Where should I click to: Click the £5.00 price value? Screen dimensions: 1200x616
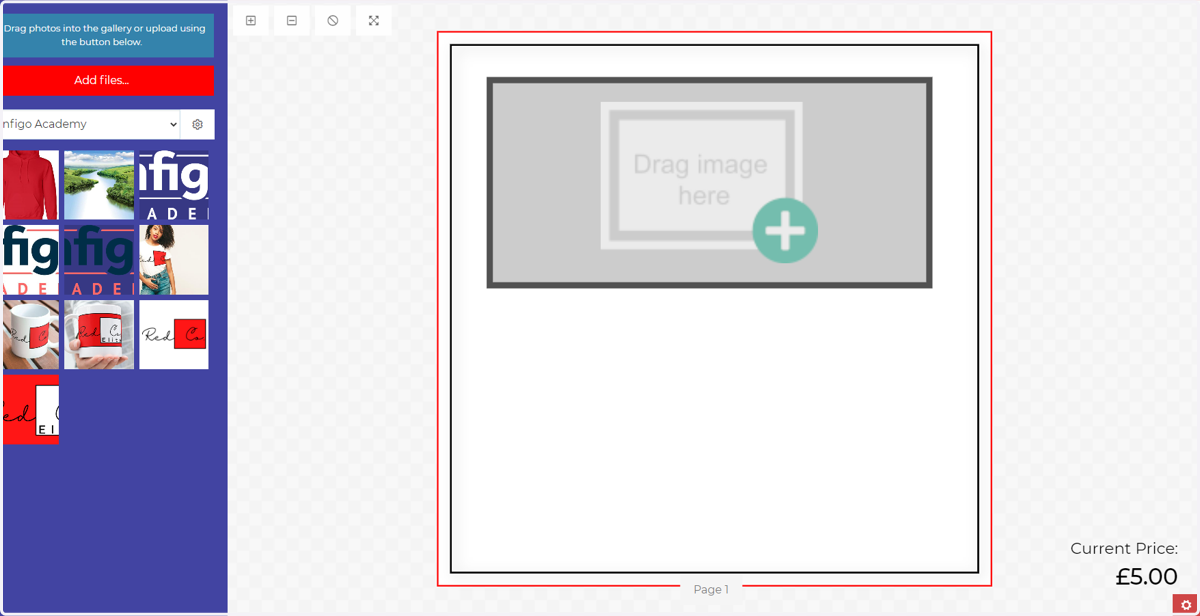[1146, 577]
